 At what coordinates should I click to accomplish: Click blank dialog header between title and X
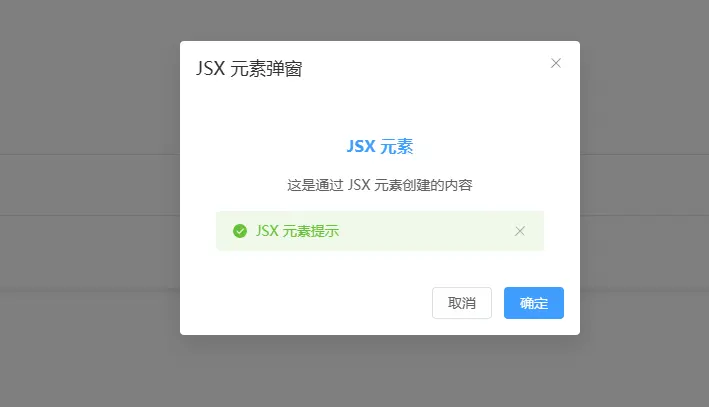[x=425, y=68]
